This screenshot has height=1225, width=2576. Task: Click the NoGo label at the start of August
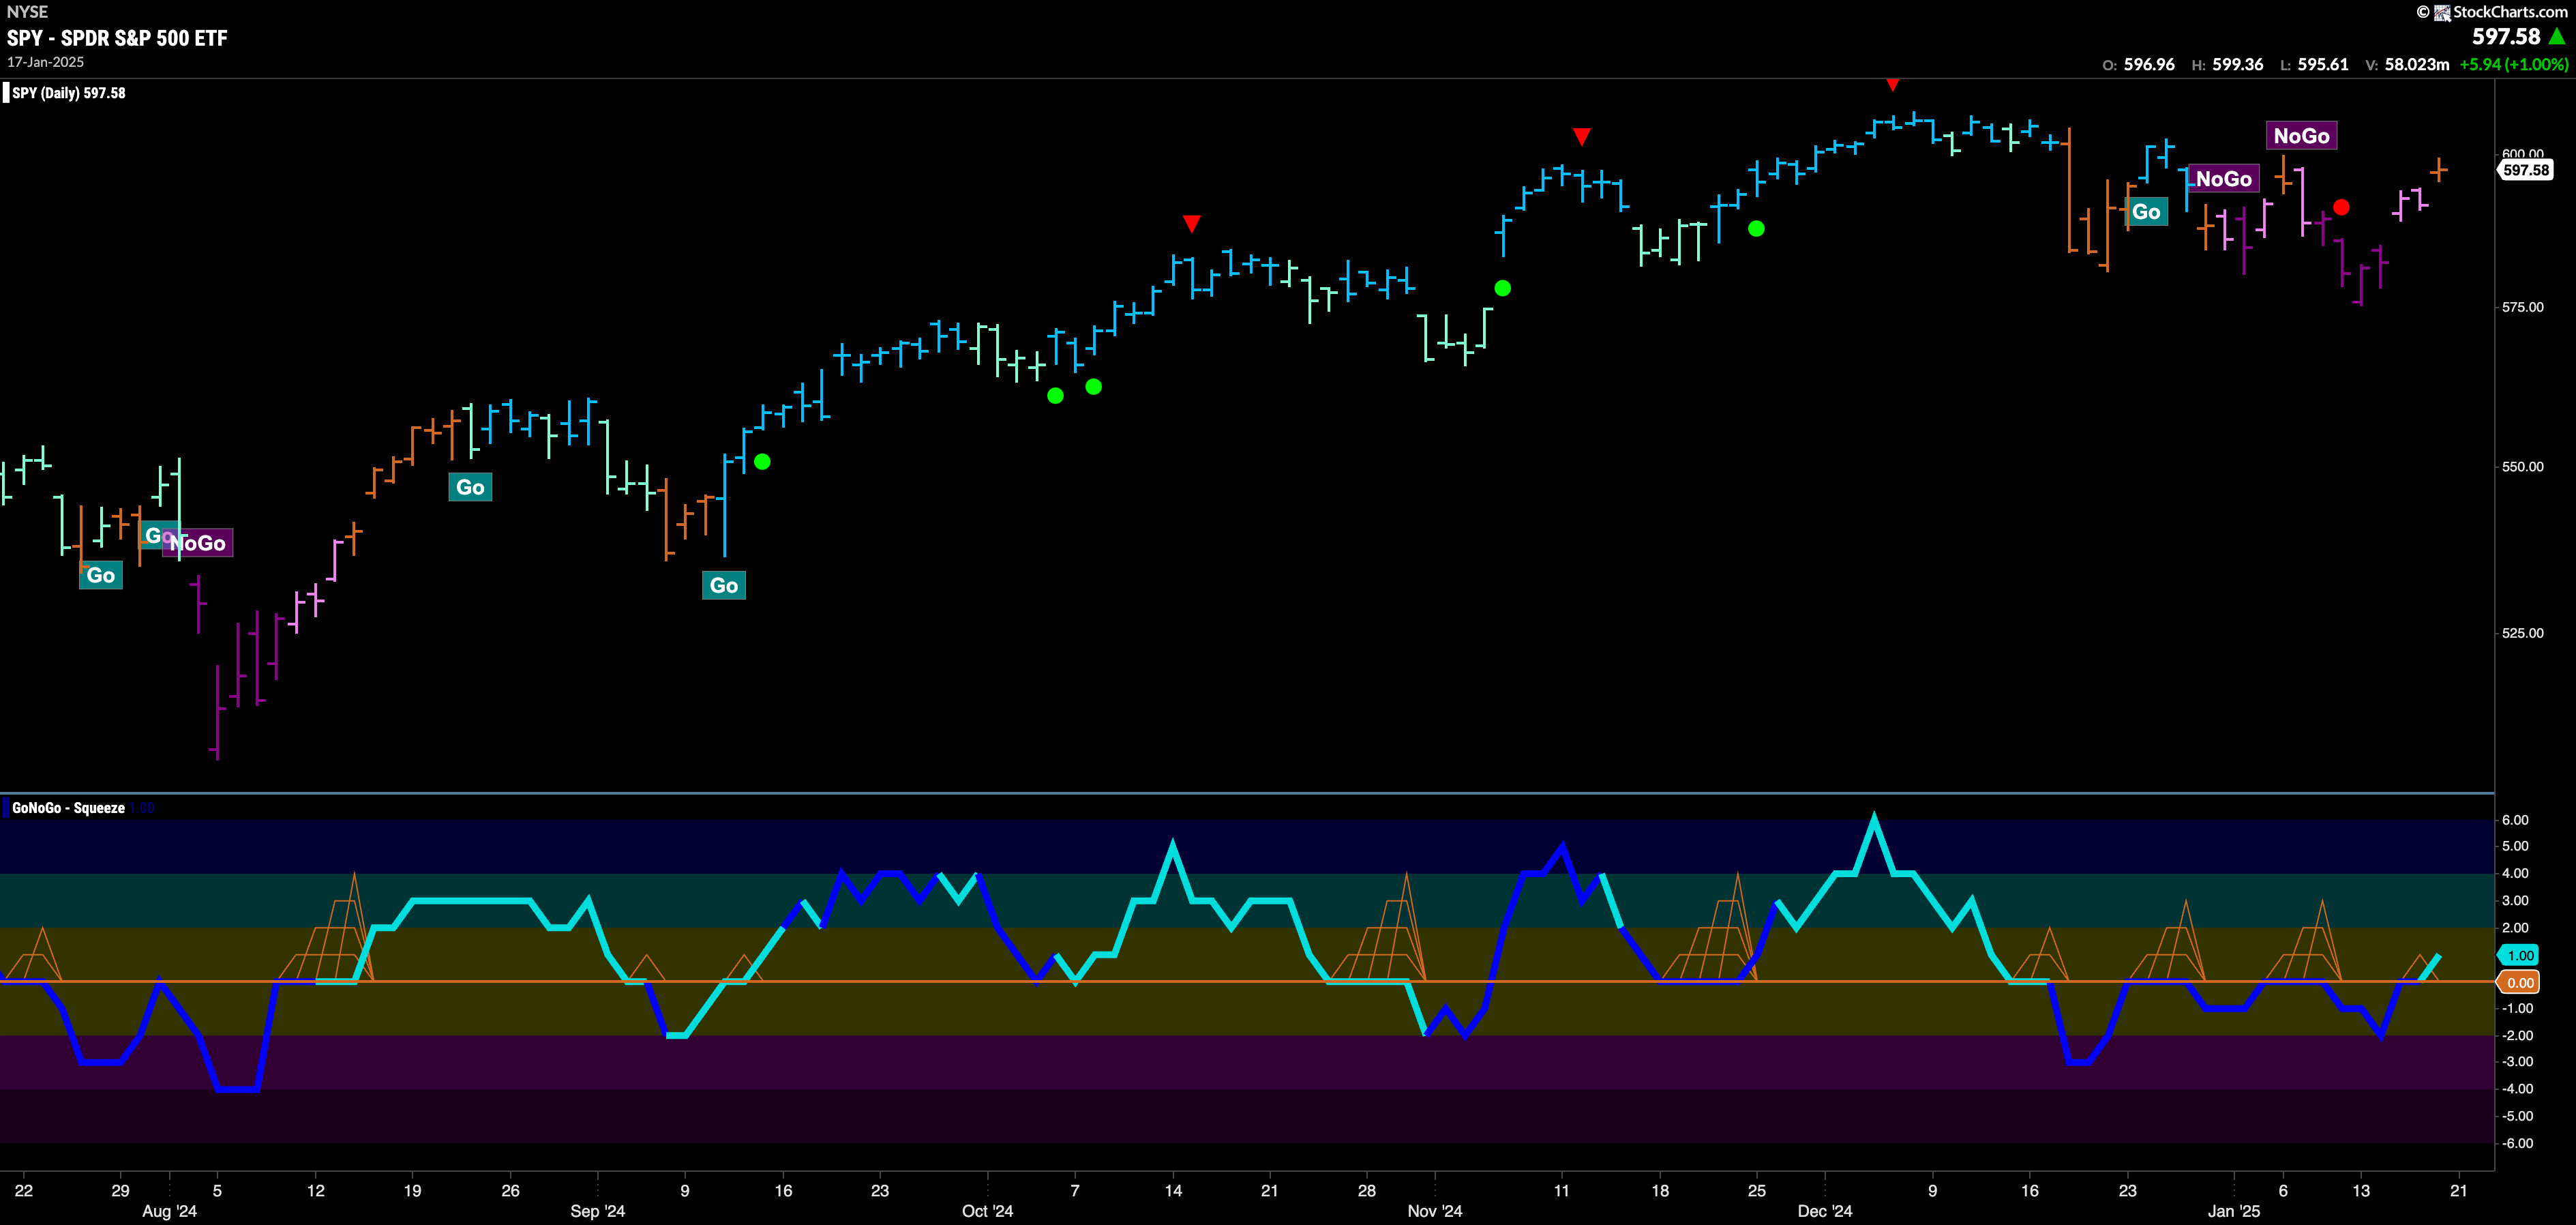198,543
